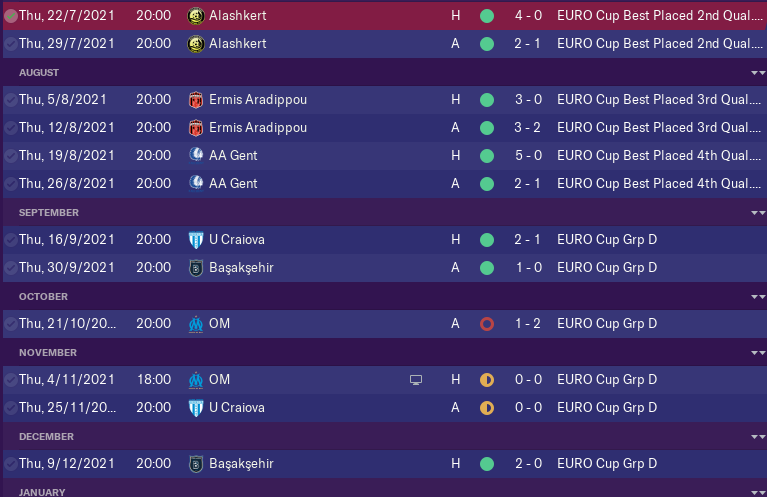Tick the selector on the 12/8/2021 row

tap(10, 128)
